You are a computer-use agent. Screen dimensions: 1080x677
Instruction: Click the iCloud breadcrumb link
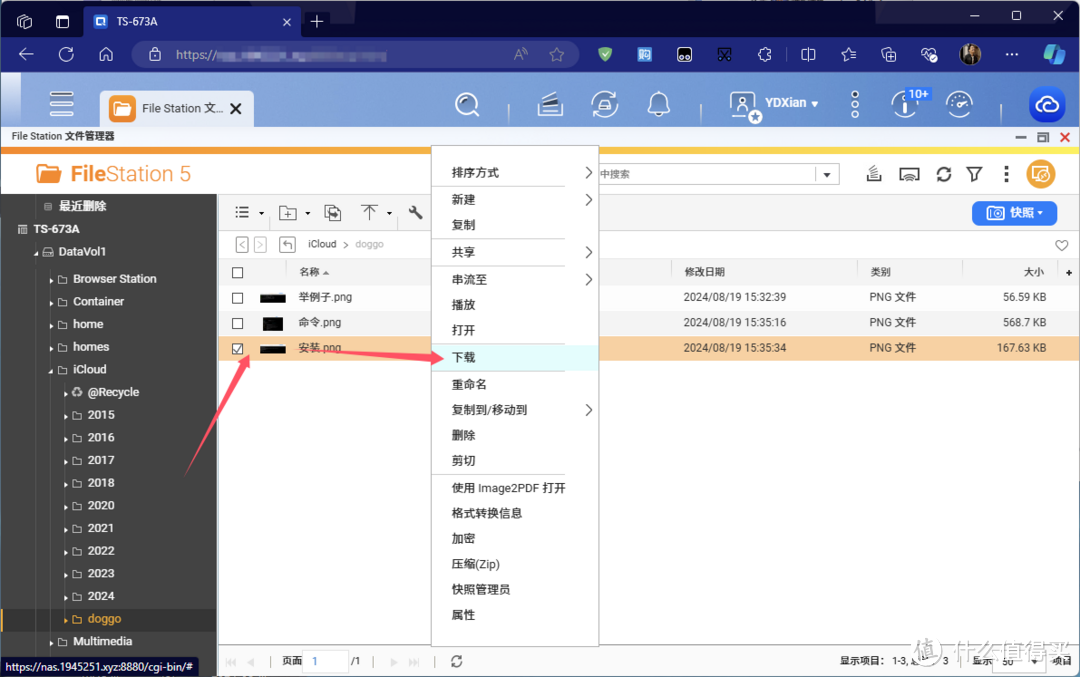[x=322, y=244]
